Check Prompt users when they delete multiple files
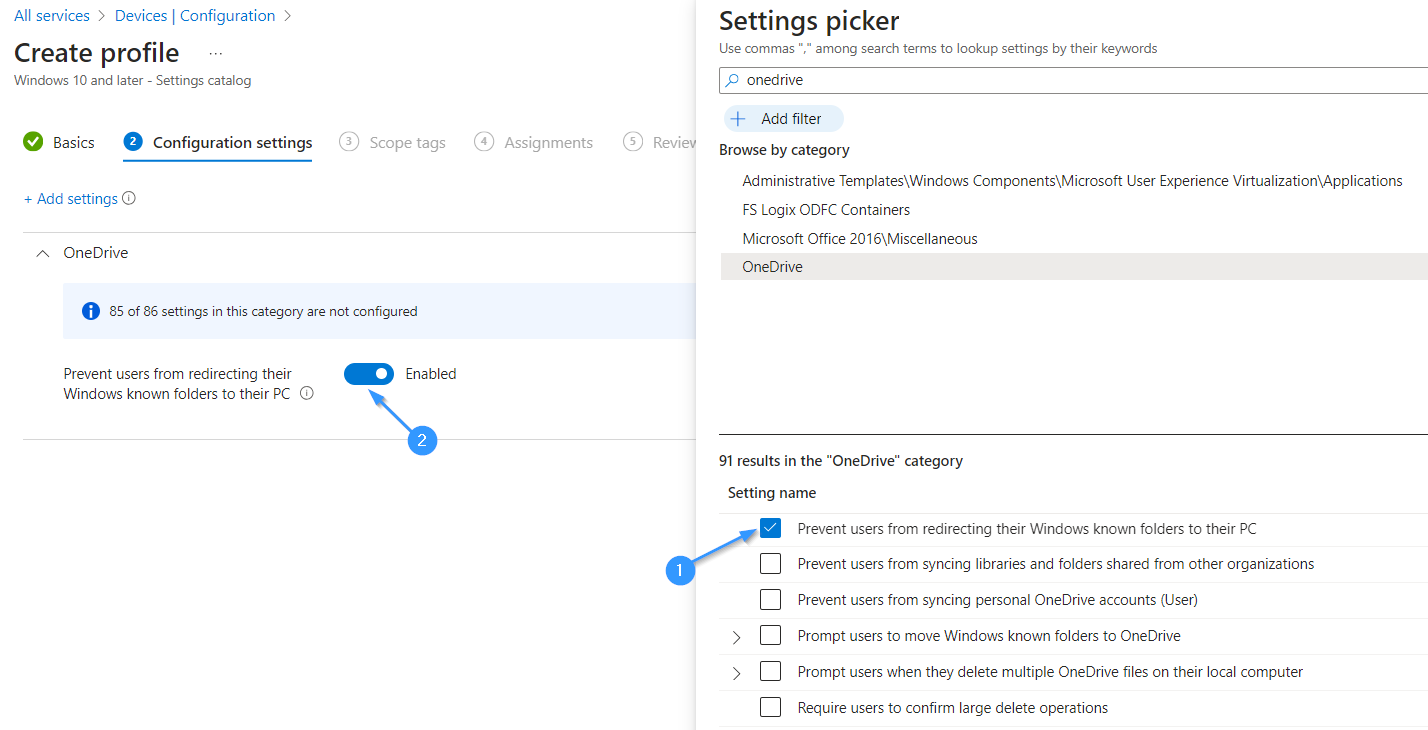 [770, 672]
